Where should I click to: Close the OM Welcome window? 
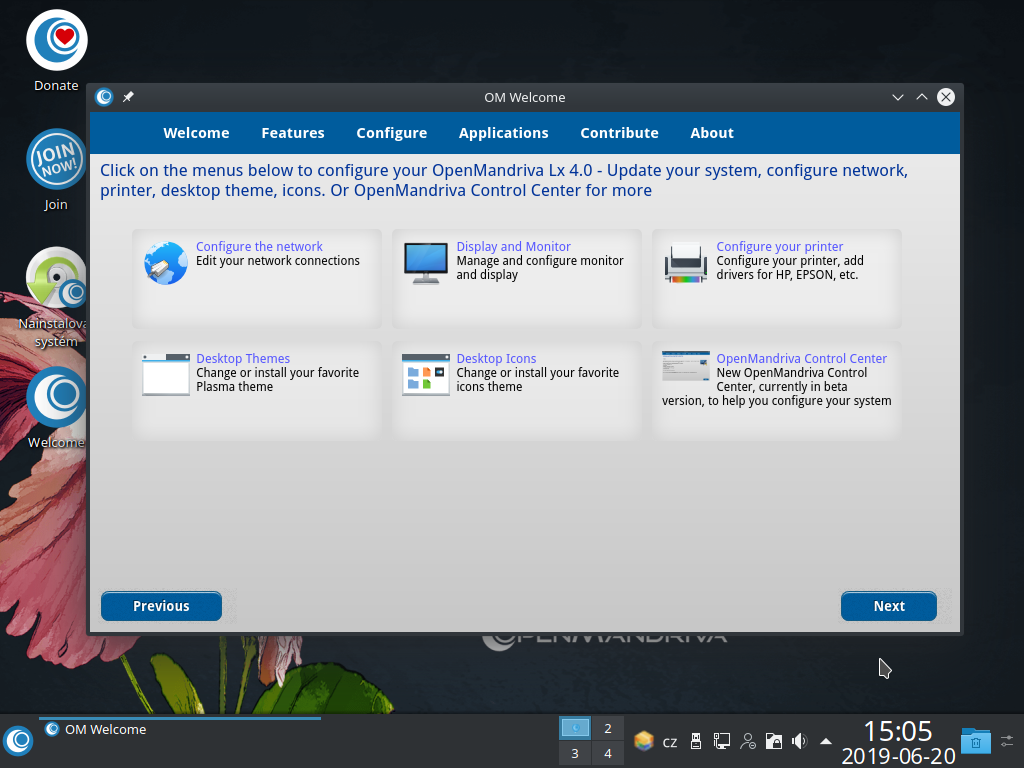(x=946, y=97)
